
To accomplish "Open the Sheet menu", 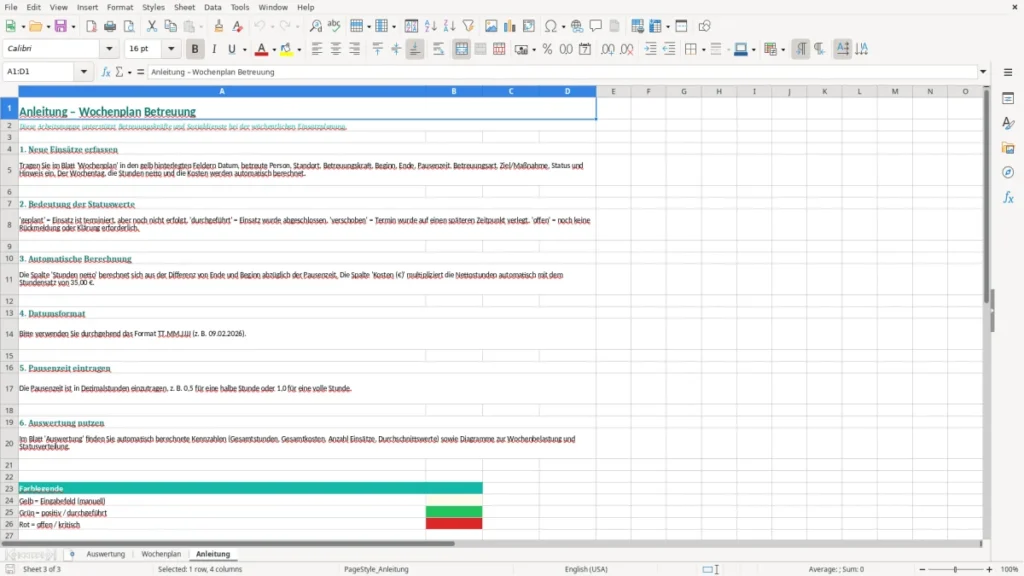I will (184, 7).
